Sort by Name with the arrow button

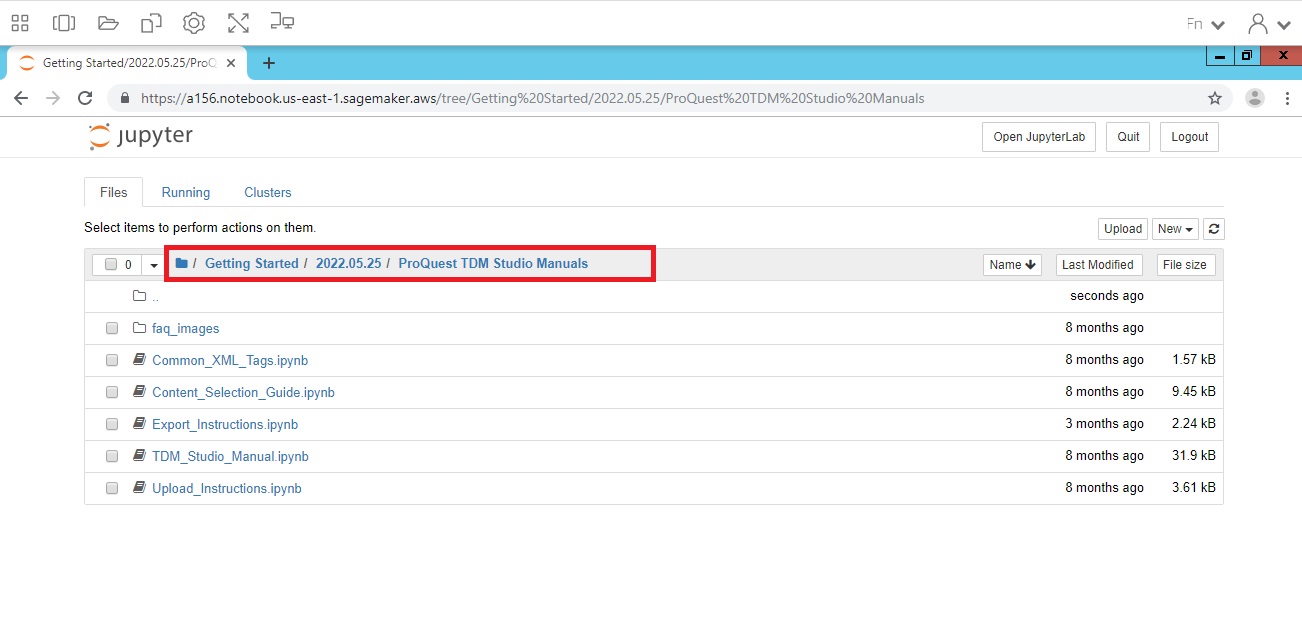[x=1012, y=265]
